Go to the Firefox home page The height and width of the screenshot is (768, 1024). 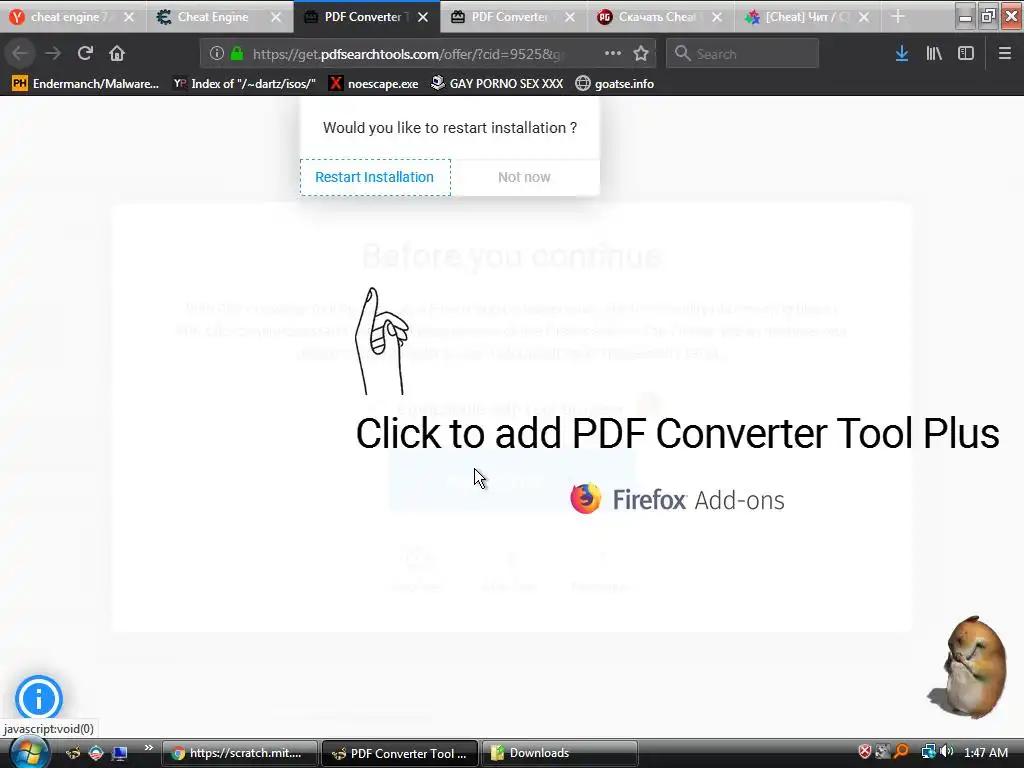tap(117, 54)
